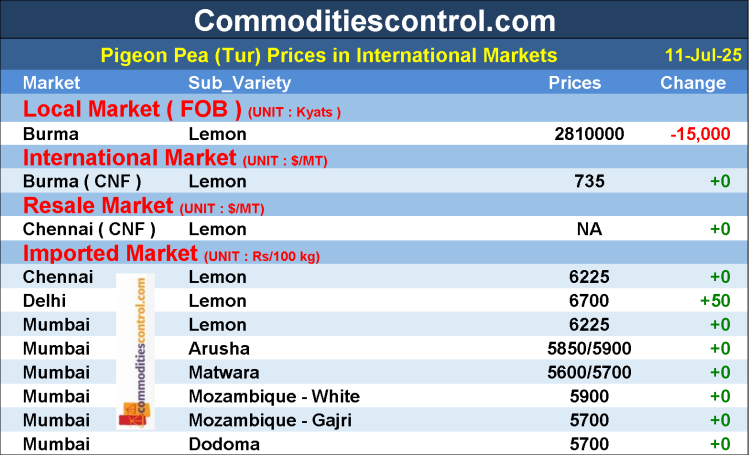Select the Imported Market section heading

(x=108, y=253)
